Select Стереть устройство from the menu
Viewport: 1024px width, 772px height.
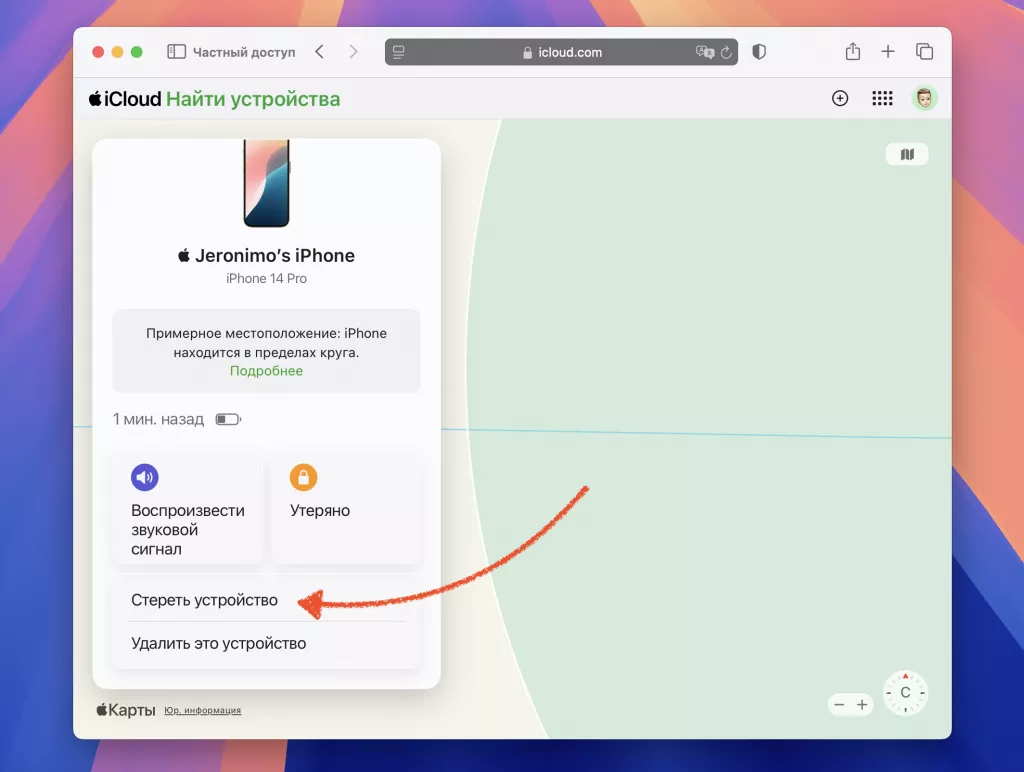pyautogui.click(x=204, y=600)
